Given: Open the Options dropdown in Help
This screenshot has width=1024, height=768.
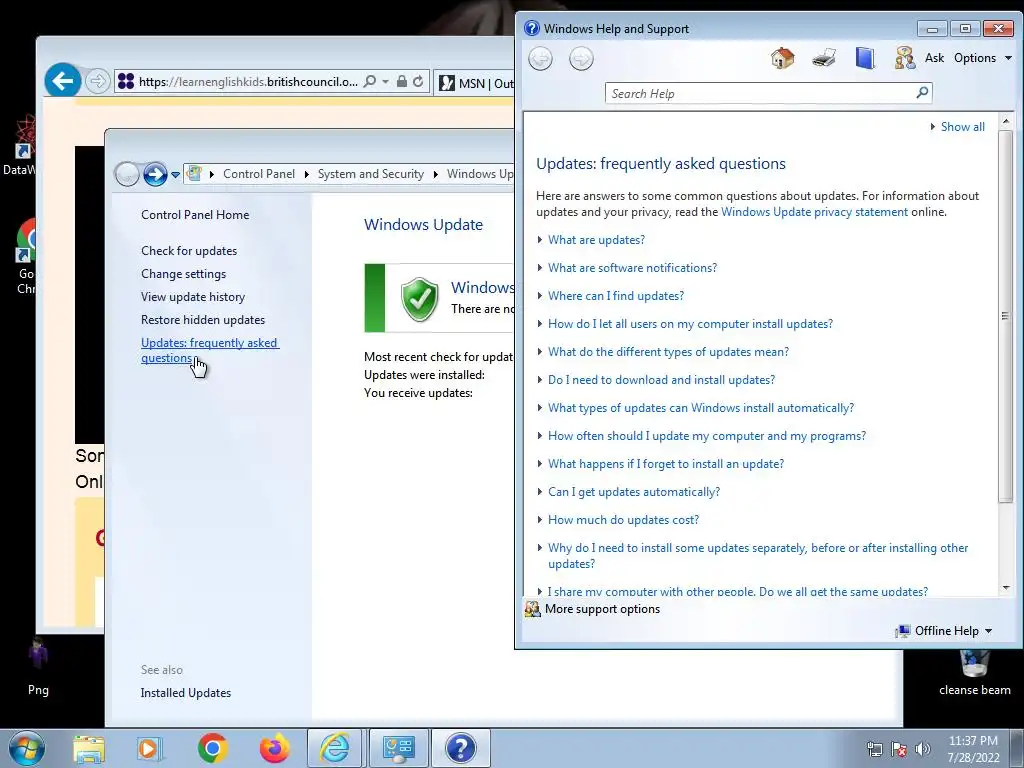Looking at the screenshot, I should pyautogui.click(x=982, y=58).
